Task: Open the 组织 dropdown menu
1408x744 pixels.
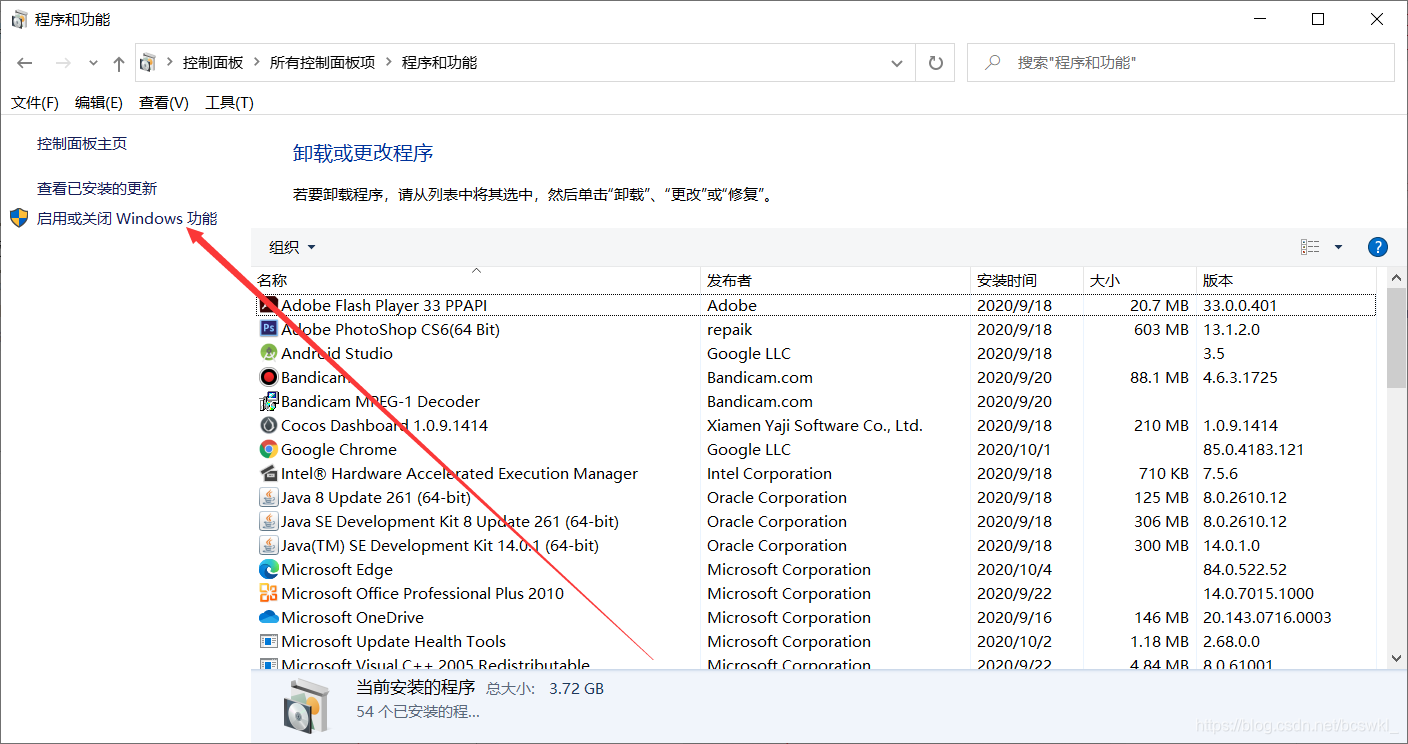Action: (292, 247)
